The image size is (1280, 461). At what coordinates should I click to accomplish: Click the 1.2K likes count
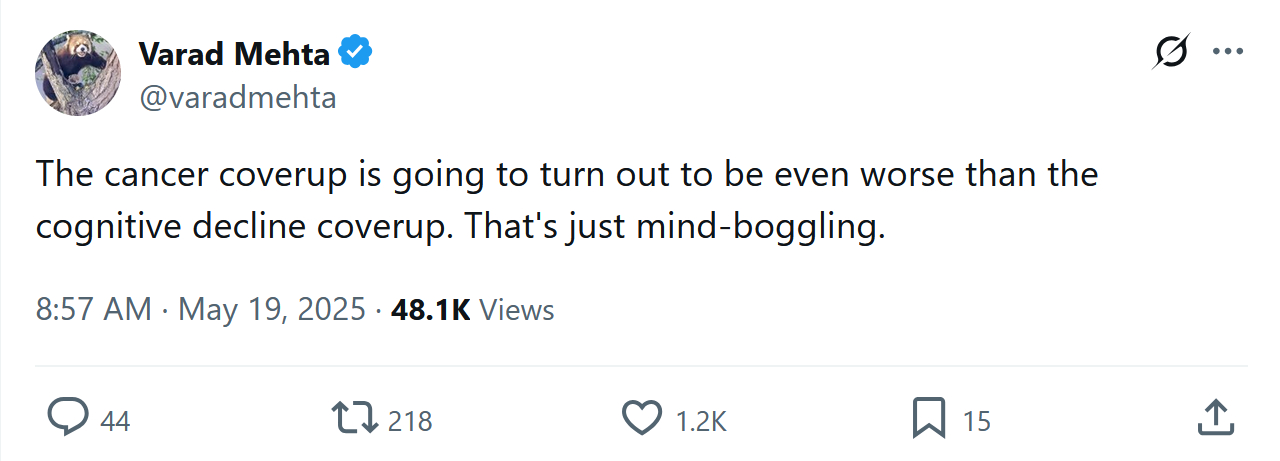pos(701,421)
